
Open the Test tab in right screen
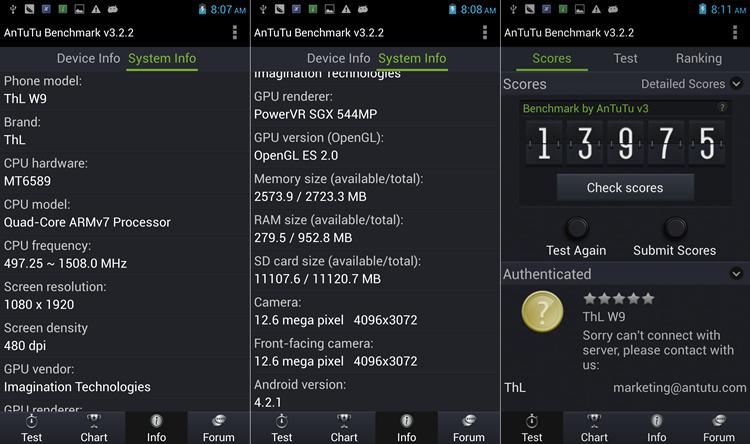625,58
